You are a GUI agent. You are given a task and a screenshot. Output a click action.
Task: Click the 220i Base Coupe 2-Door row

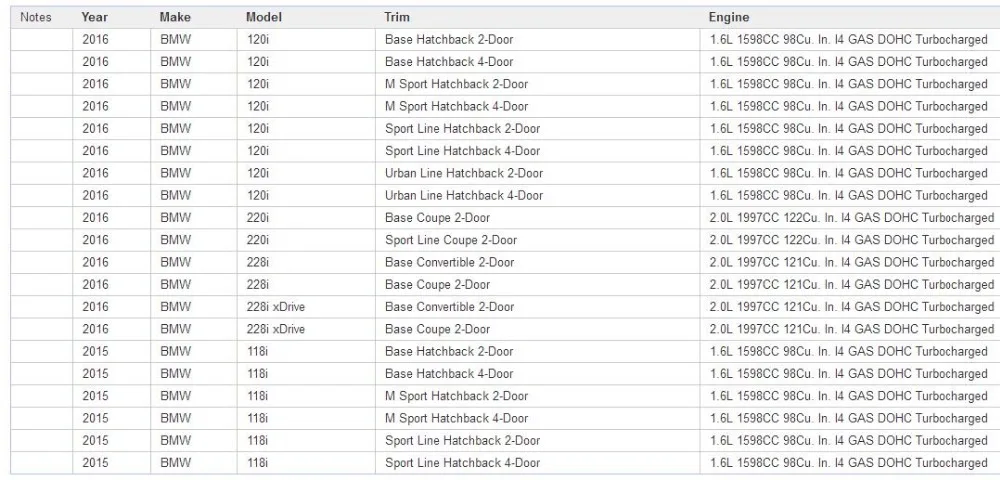(x=505, y=218)
